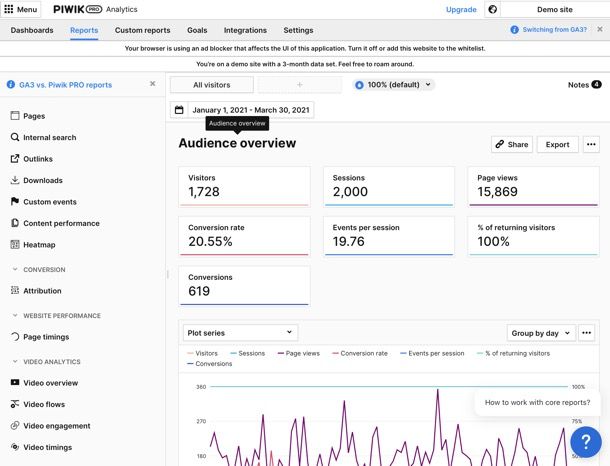Click the Video overview camera icon
Viewport: 610px width, 466px height.
(15, 382)
